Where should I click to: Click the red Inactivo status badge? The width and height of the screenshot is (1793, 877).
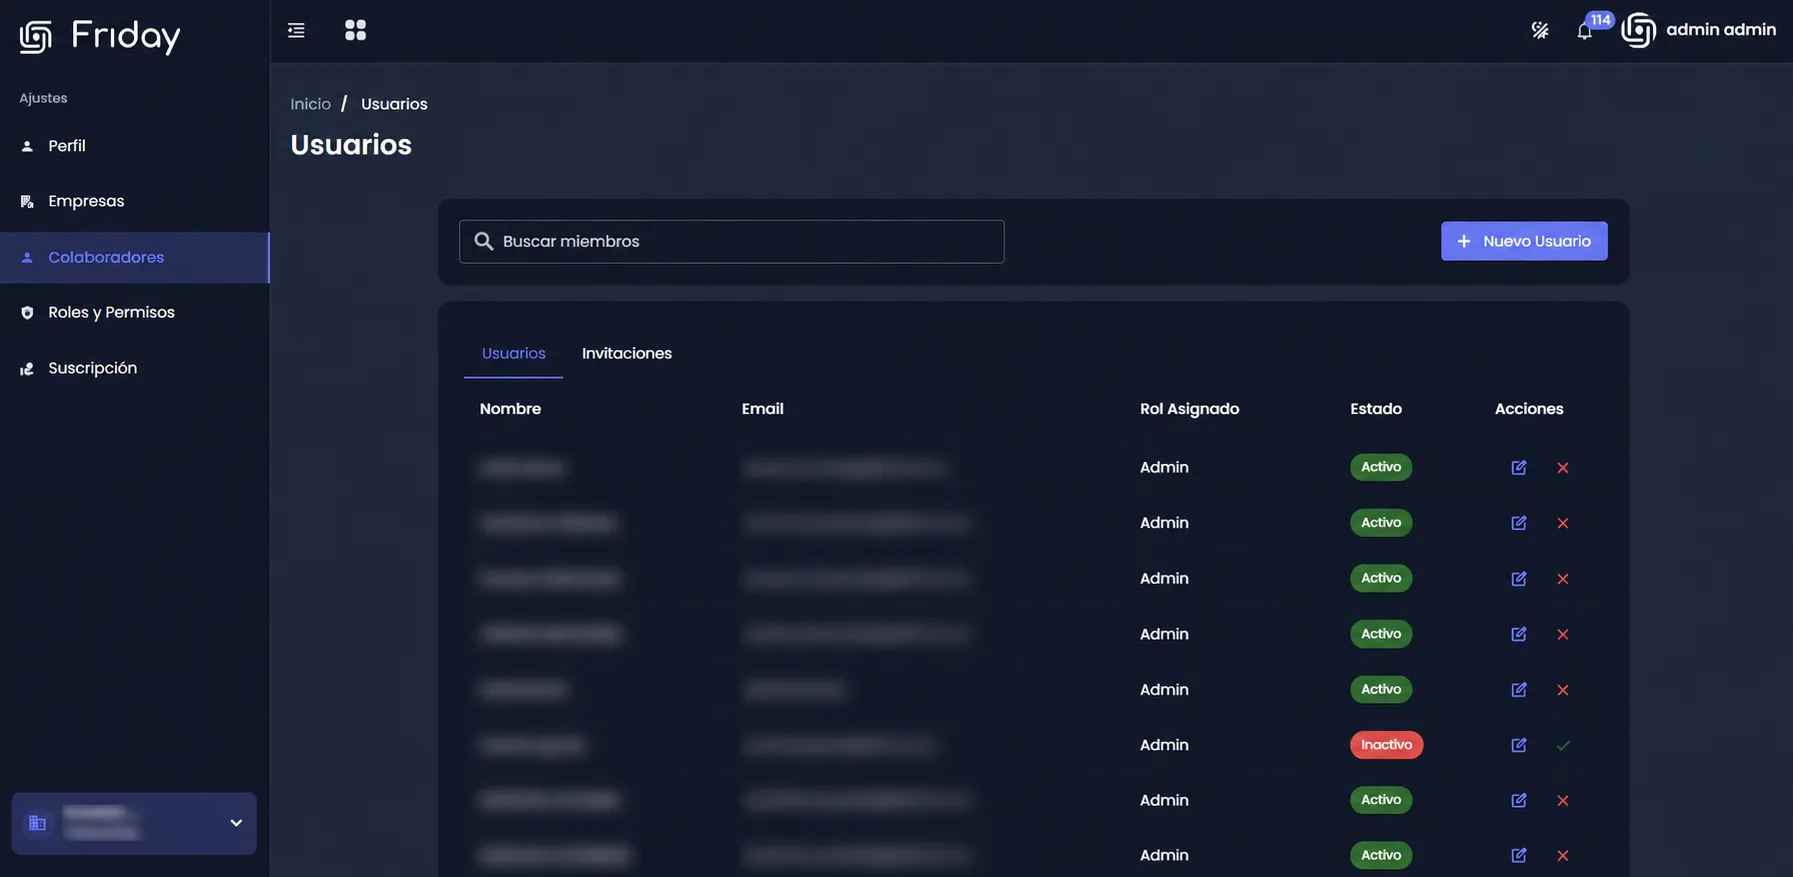tap(1386, 745)
